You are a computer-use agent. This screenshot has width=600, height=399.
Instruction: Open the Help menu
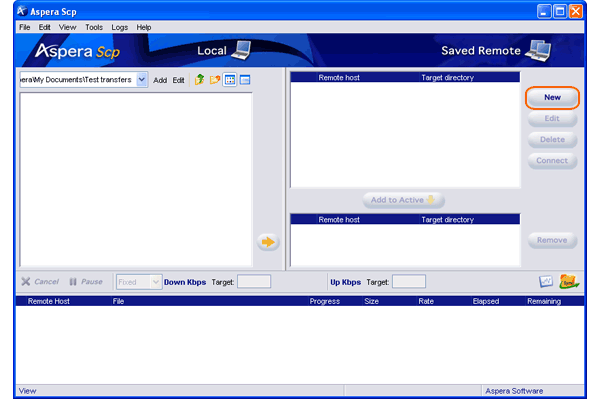144,27
